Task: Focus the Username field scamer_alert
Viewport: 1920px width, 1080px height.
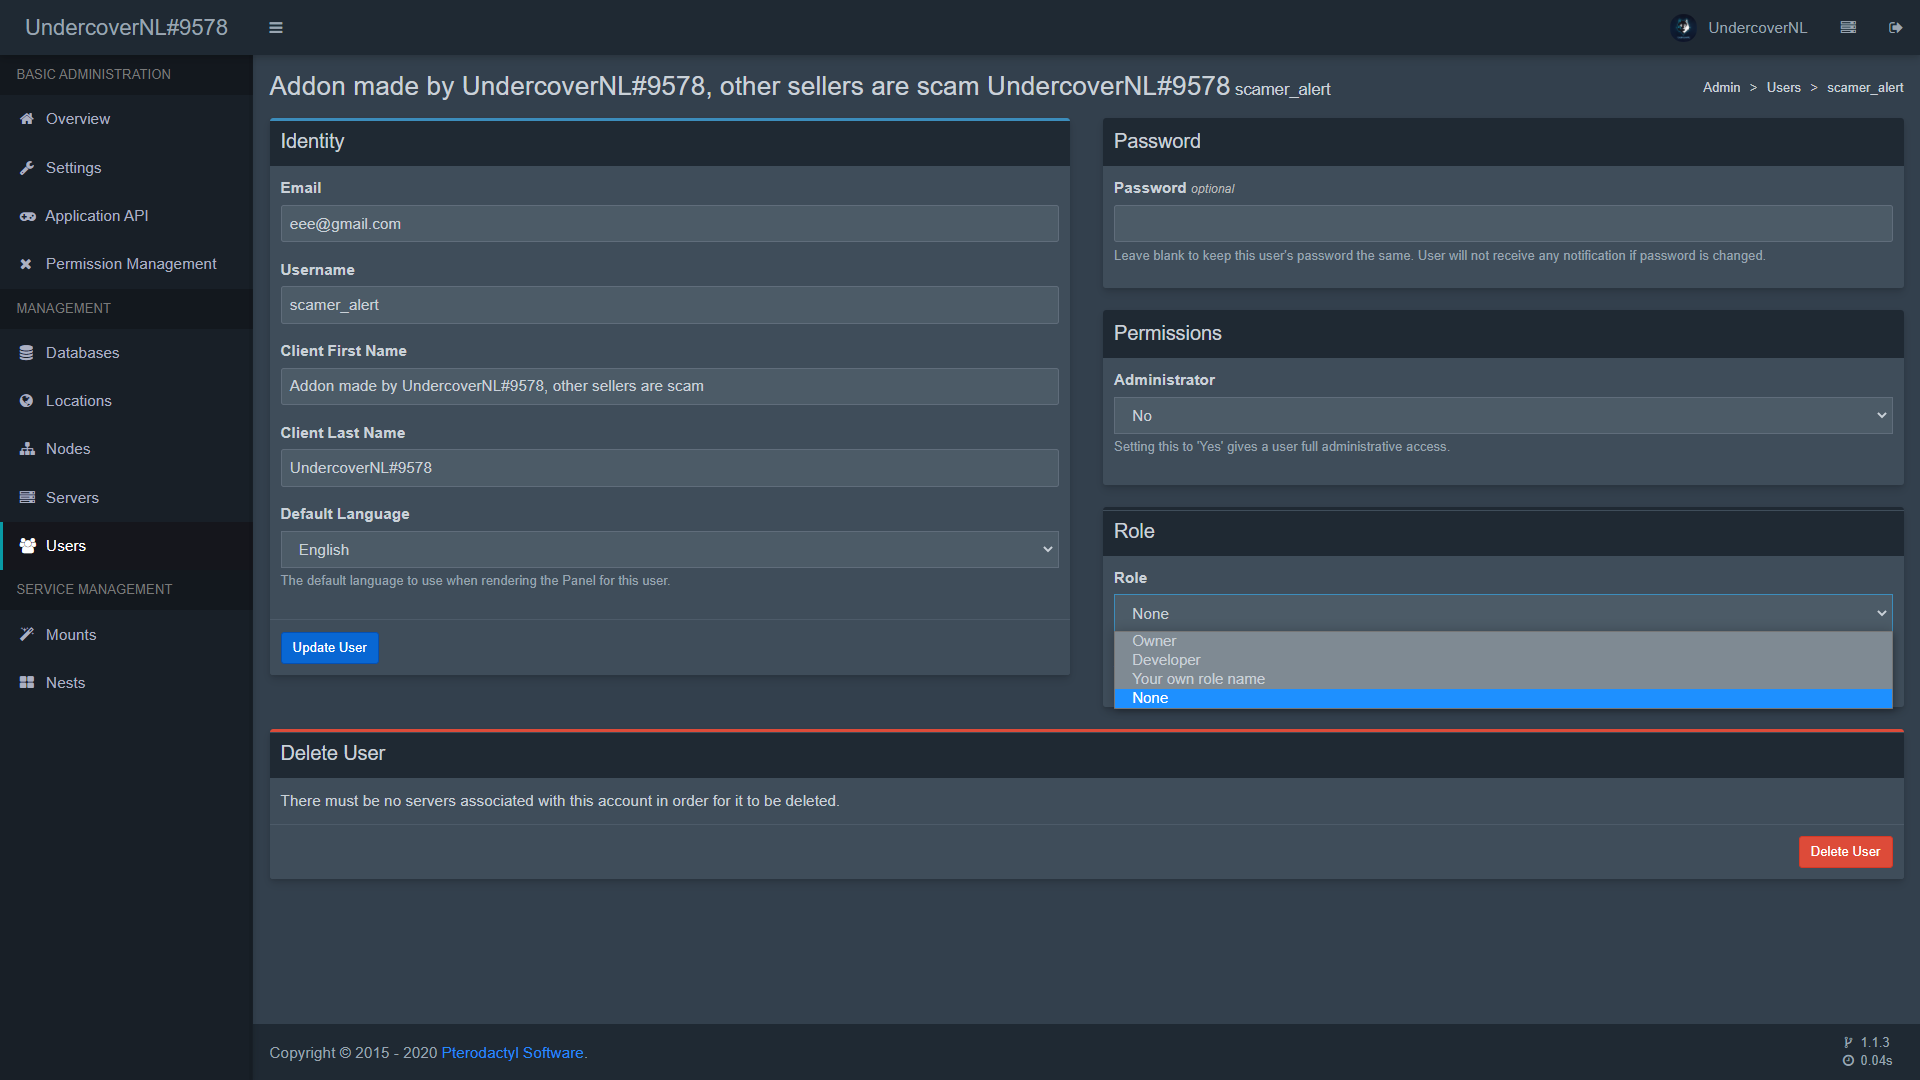Action: point(669,305)
